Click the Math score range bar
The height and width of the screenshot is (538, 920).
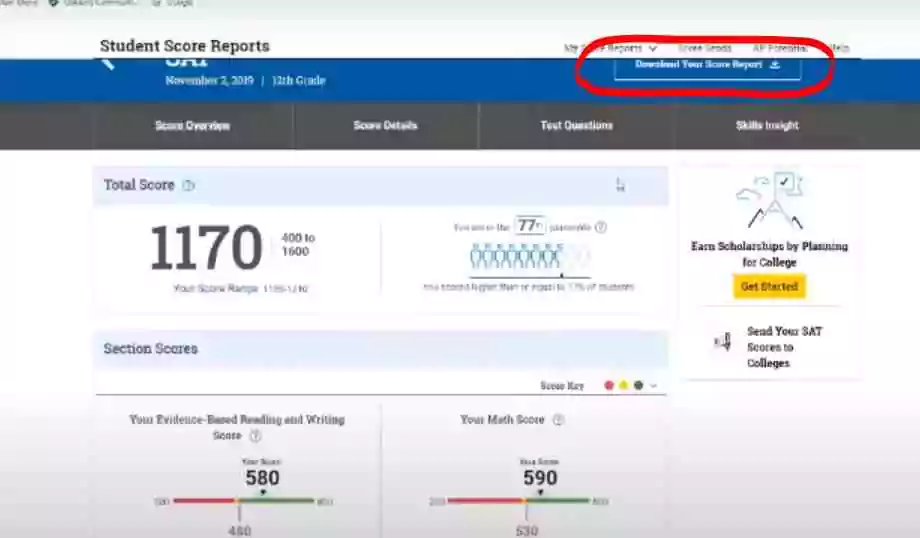(x=519, y=500)
